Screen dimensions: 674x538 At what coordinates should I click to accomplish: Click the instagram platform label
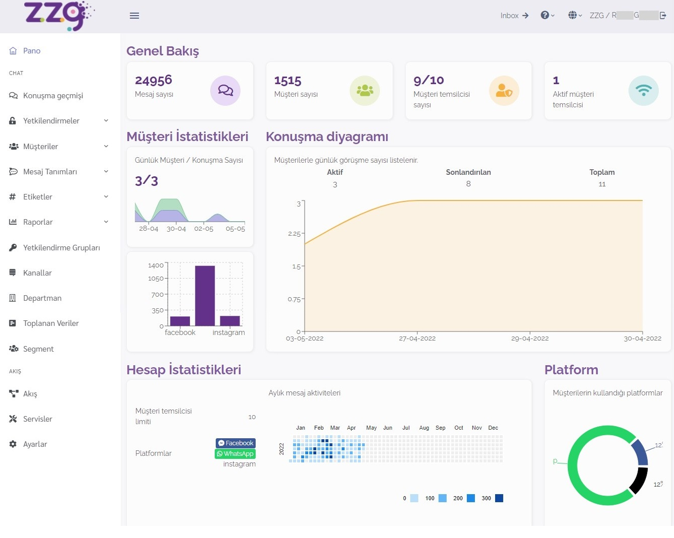(x=239, y=464)
